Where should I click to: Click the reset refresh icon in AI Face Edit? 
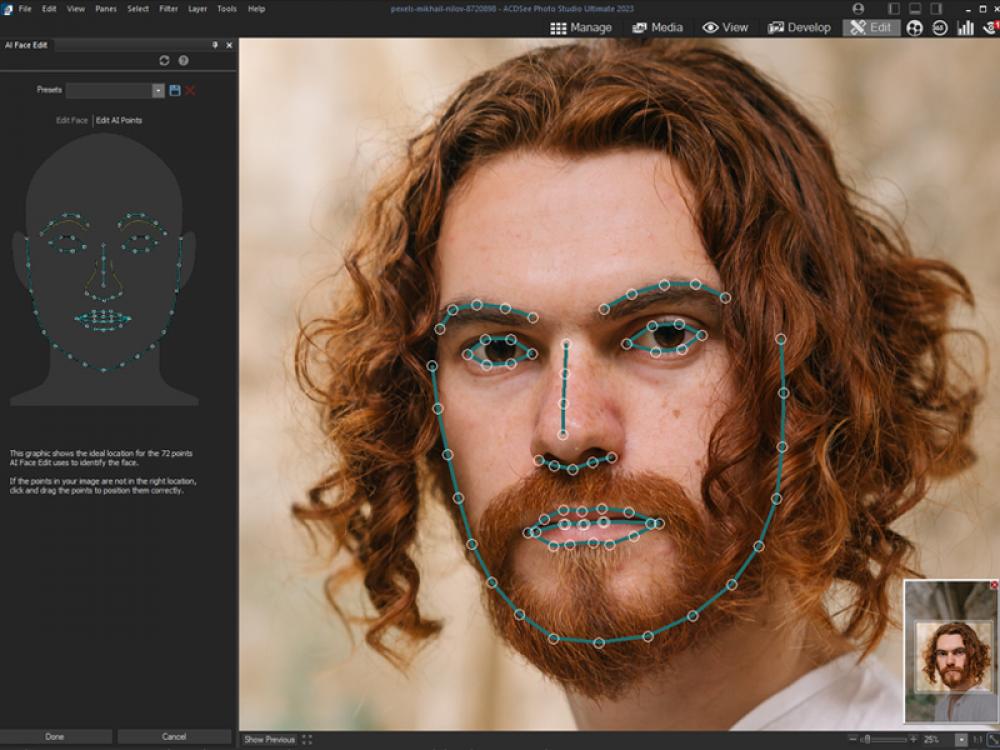click(x=165, y=61)
